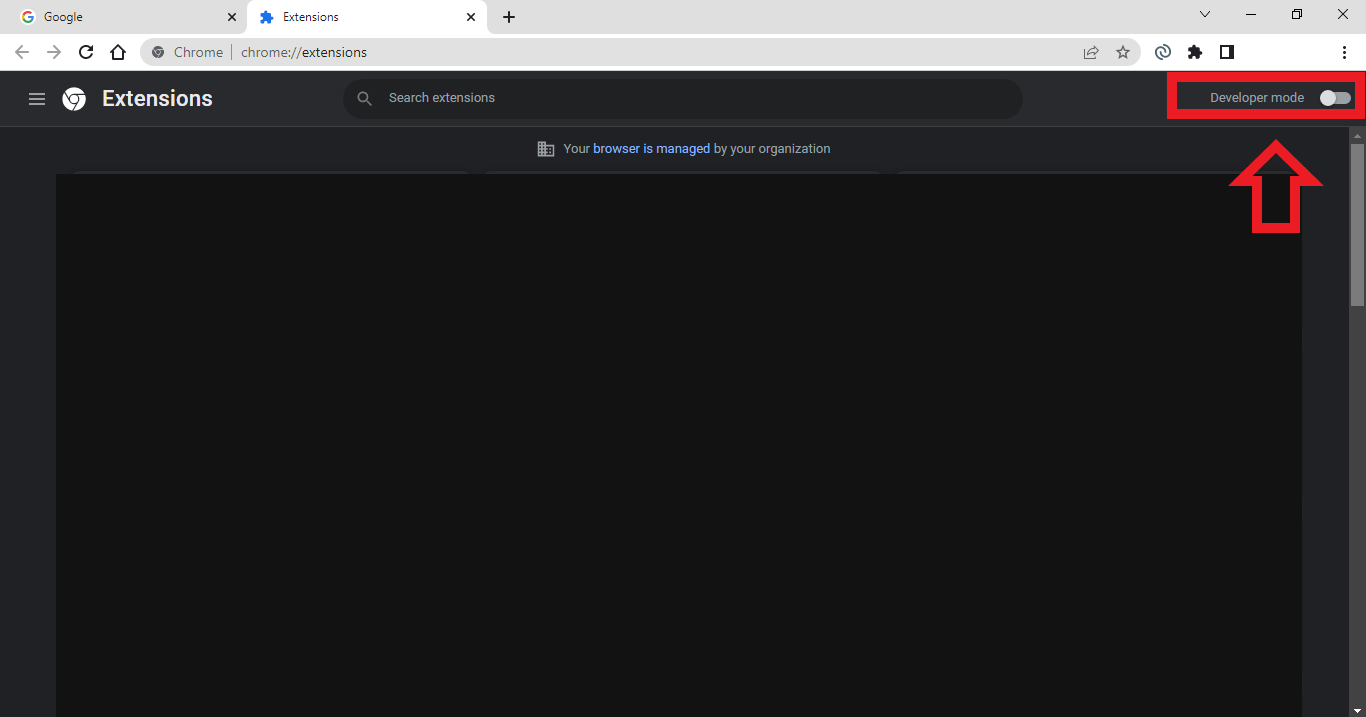Screen dimensions: 1366x717
Task: Open the tab search chevron
Action: 1204,14
